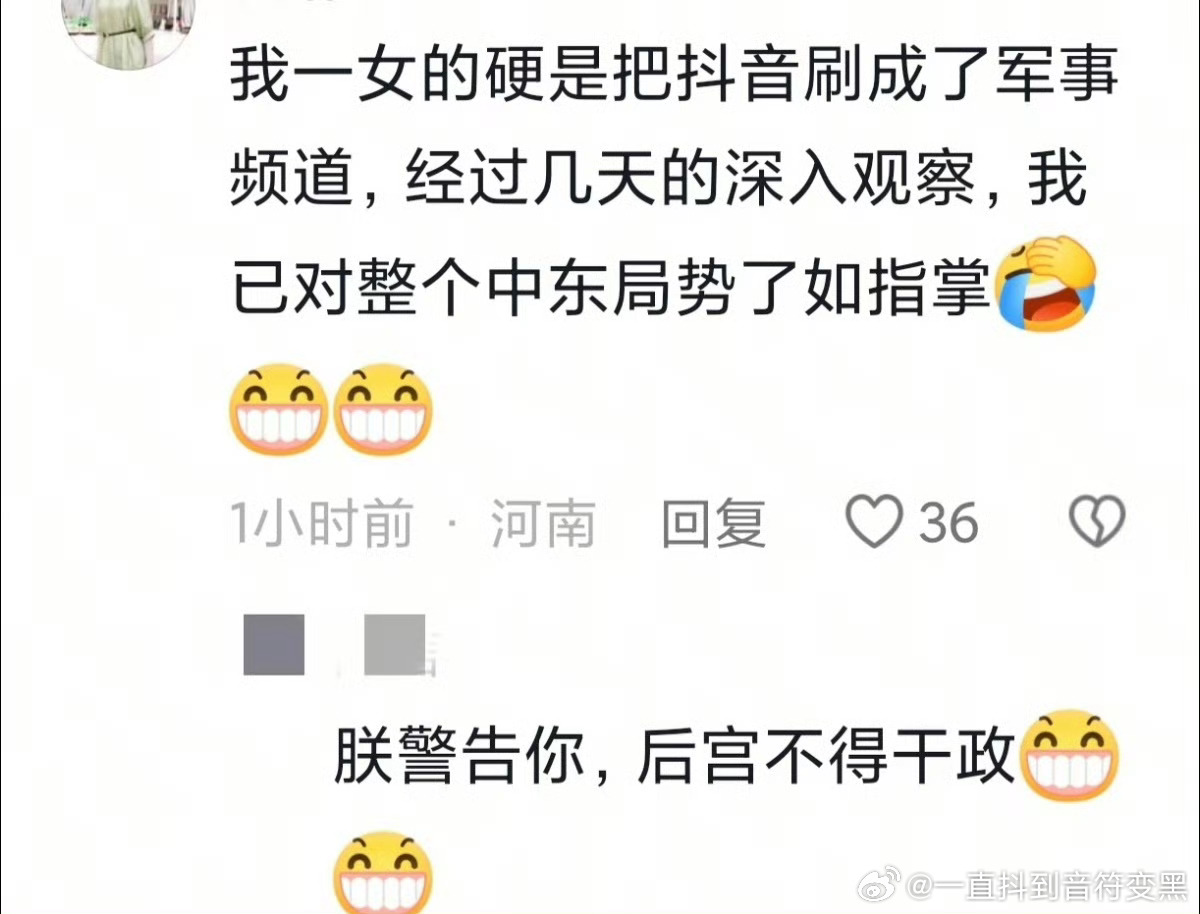The width and height of the screenshot is (1200, 914).
Task: Tap the grinning emoji after 后宫不得干政
Action: click(1069, 755)
